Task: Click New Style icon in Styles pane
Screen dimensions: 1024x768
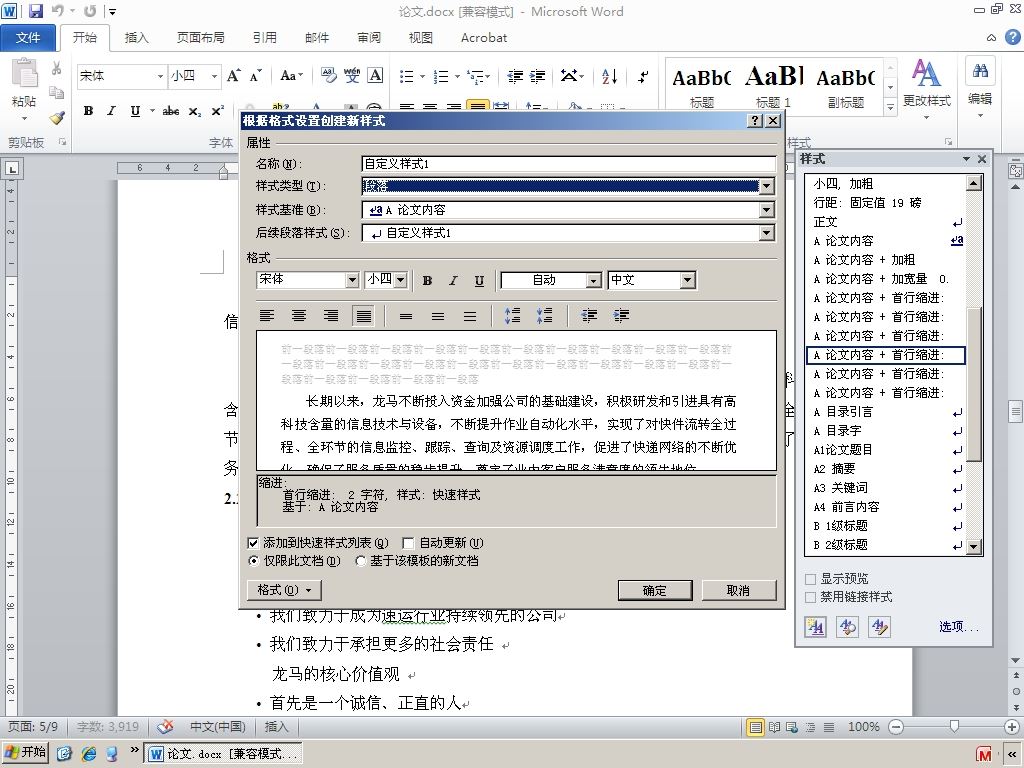Action: pyautogui.click(x=815, y=627)
